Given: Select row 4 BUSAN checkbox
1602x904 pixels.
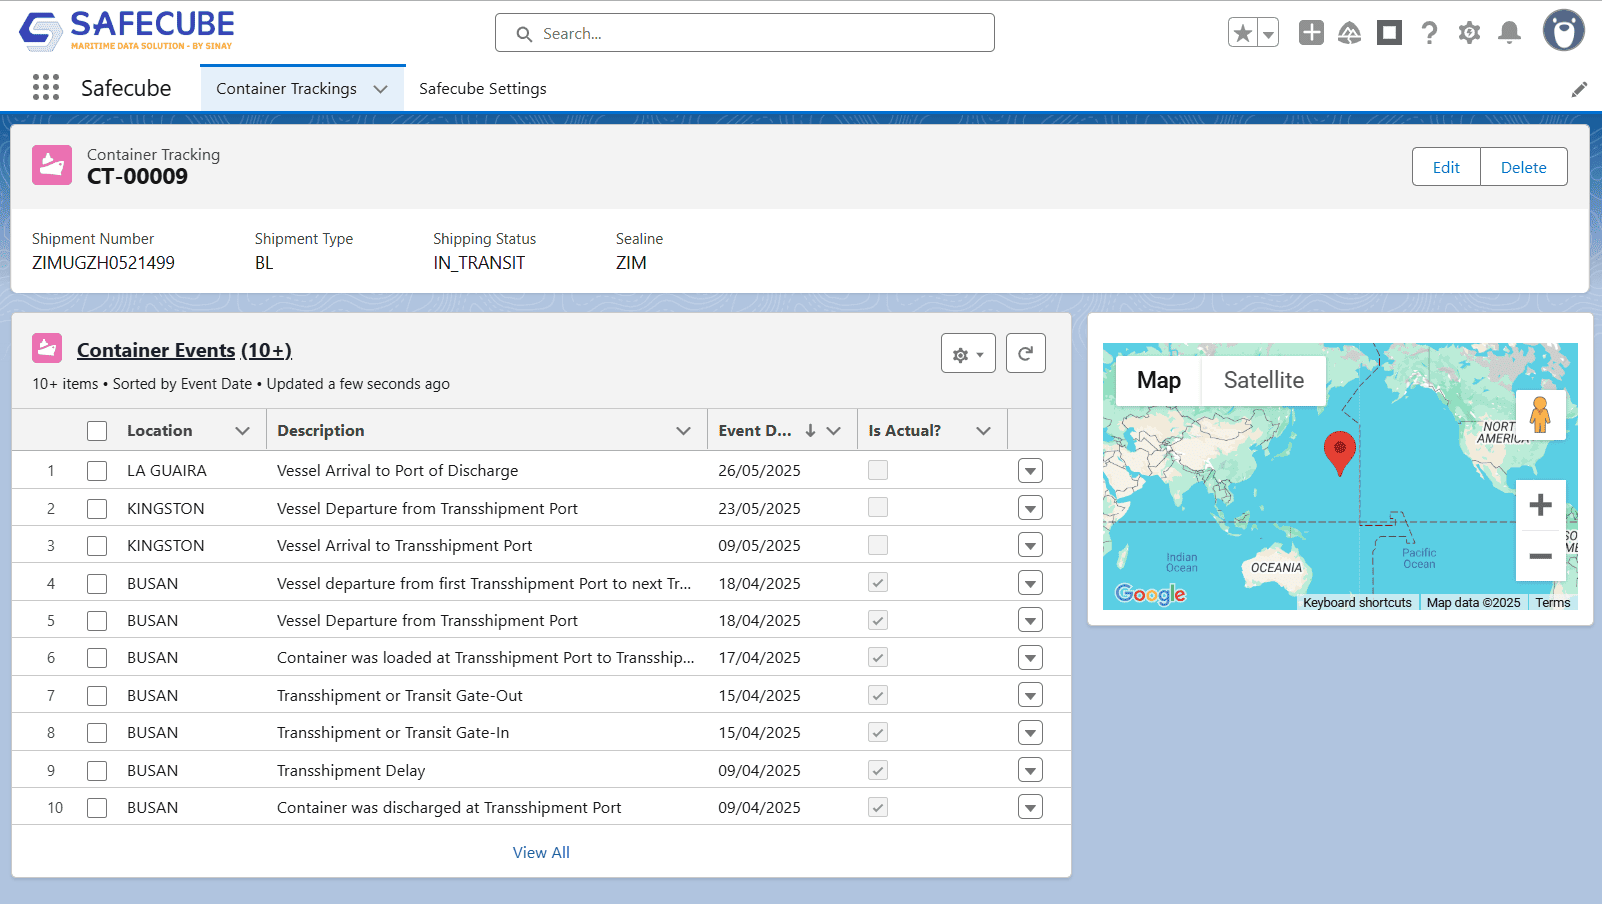Looking at the screenshot, I should 97,584.
